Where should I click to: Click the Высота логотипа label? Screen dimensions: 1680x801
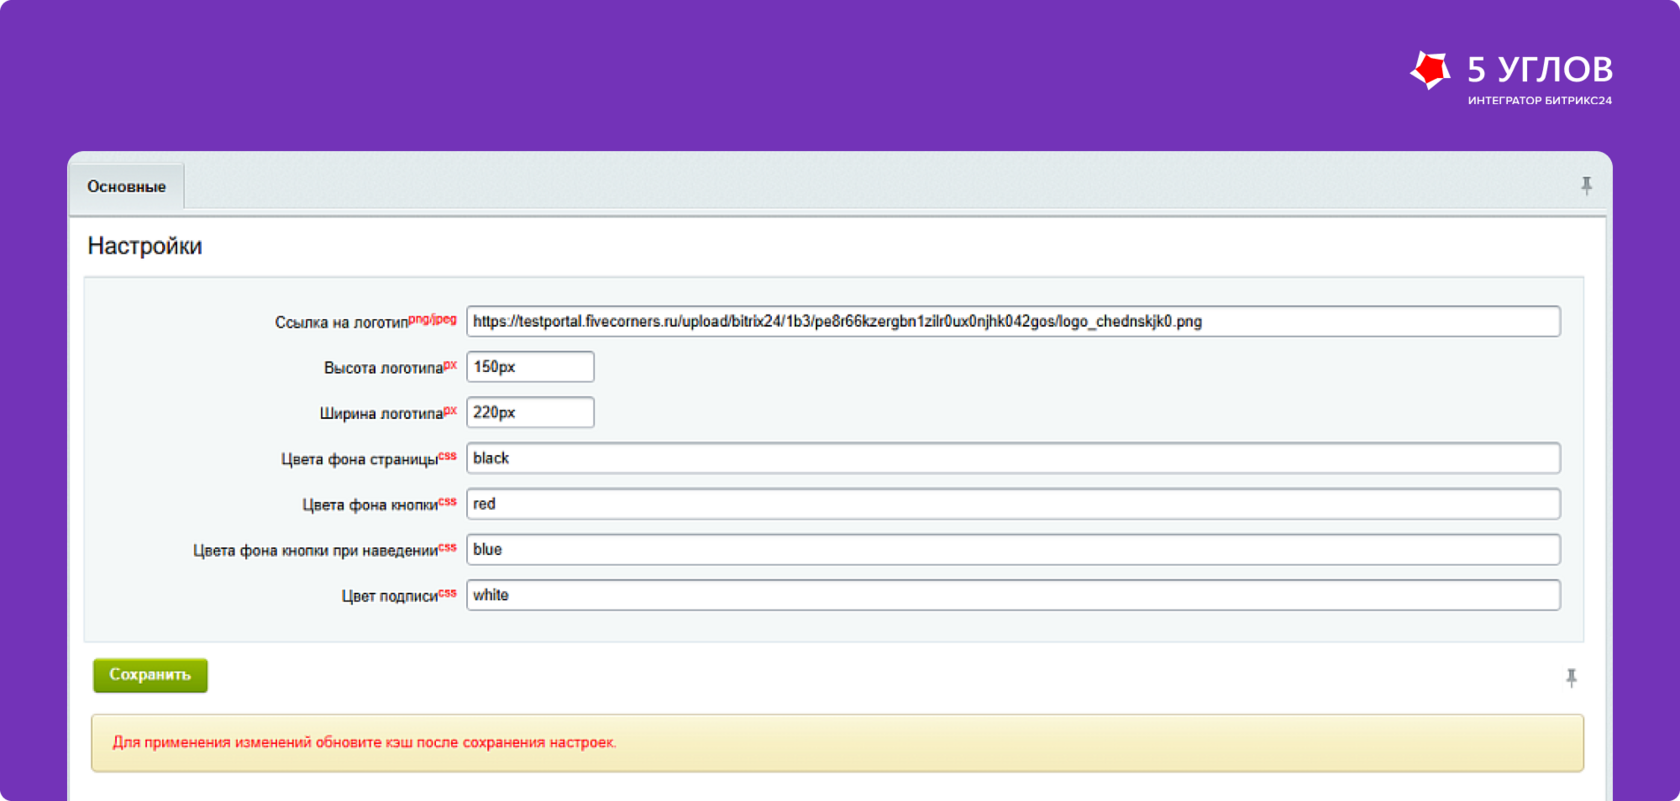(x=383, y=368)
